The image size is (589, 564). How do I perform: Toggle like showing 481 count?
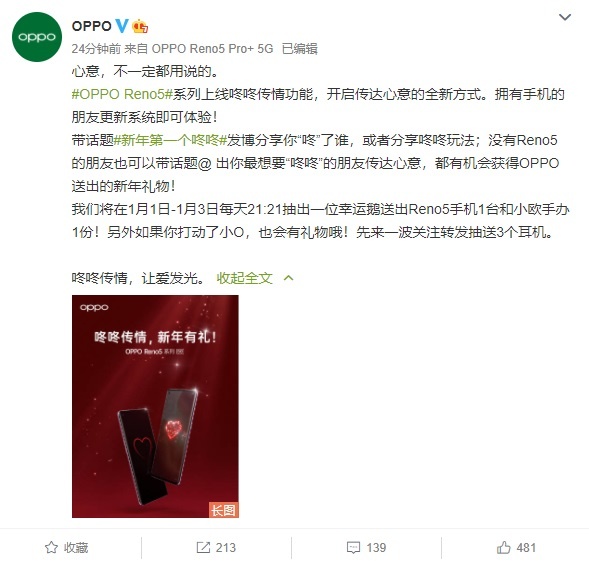tap(517, 547)
